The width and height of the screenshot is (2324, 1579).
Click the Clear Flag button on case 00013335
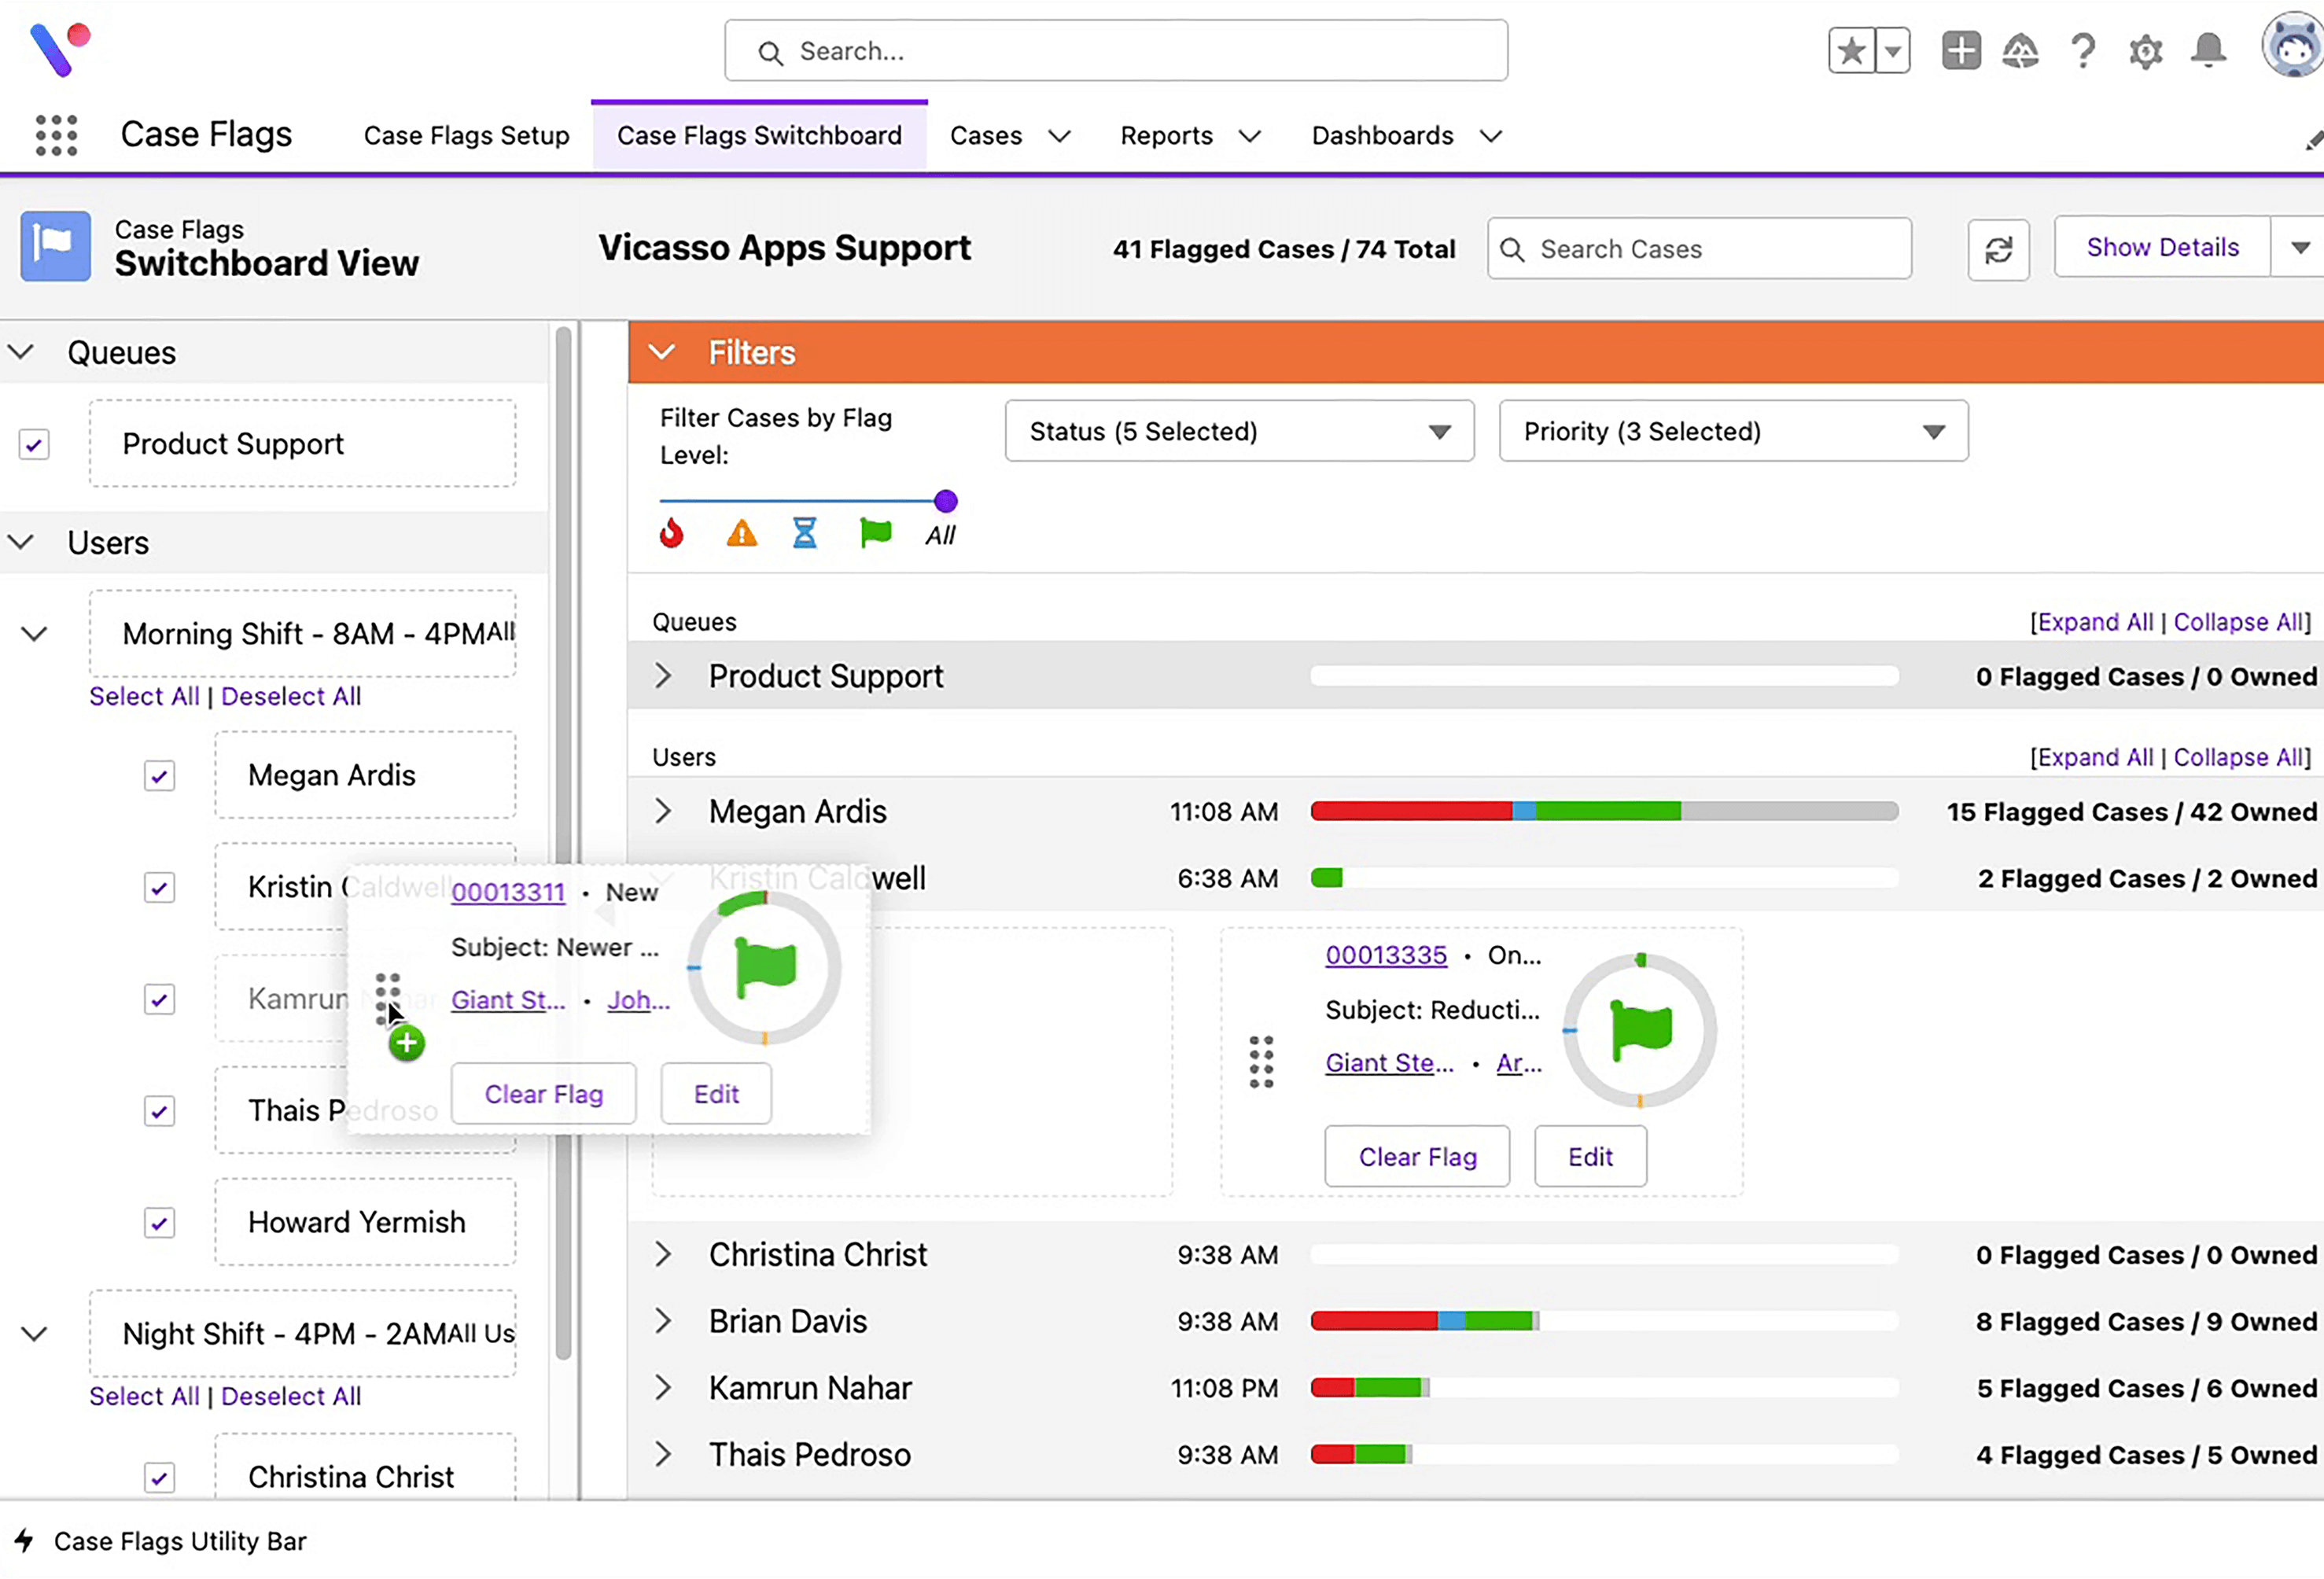click(1417, 1156)
